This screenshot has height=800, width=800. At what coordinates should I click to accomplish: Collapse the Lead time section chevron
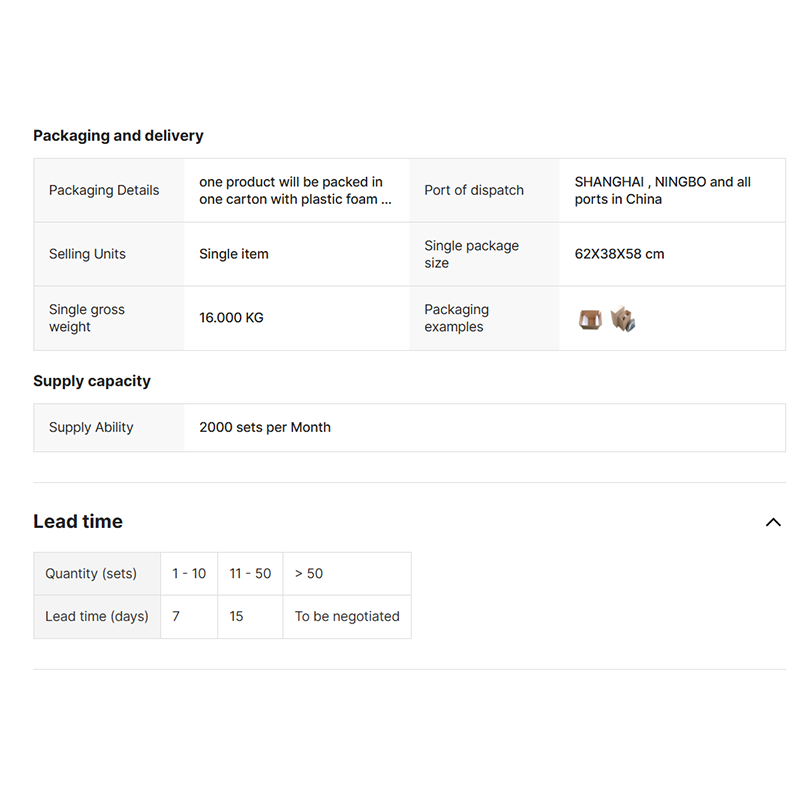pos(773,522)
